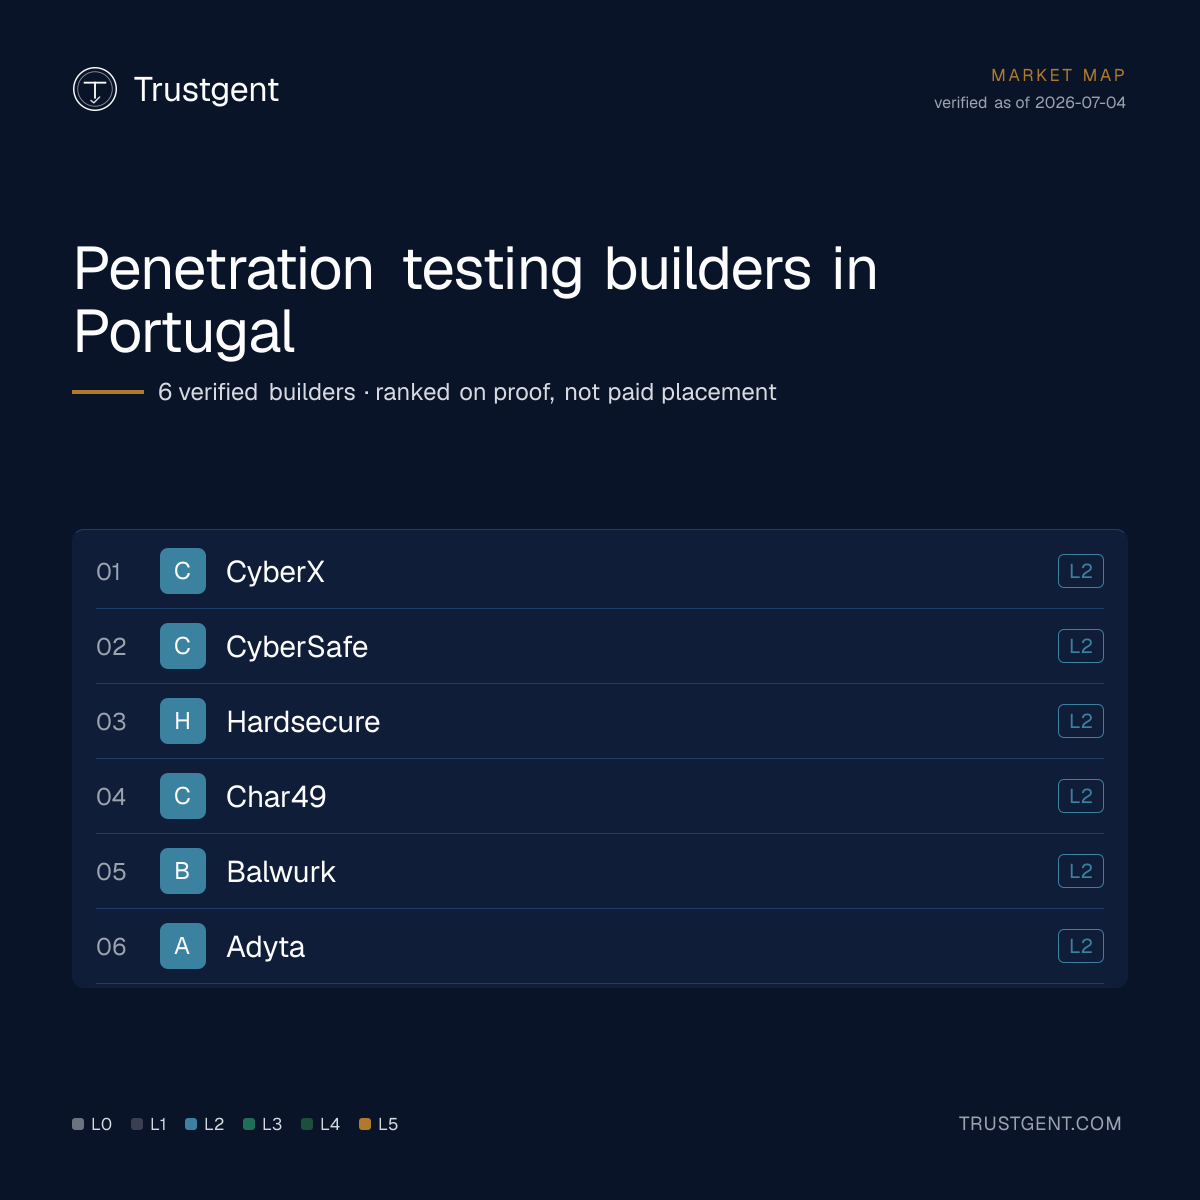Click the Balwurk letter B avatar
The height and width of the screenshot is (1200, 1200).
(x=183, y=871)
